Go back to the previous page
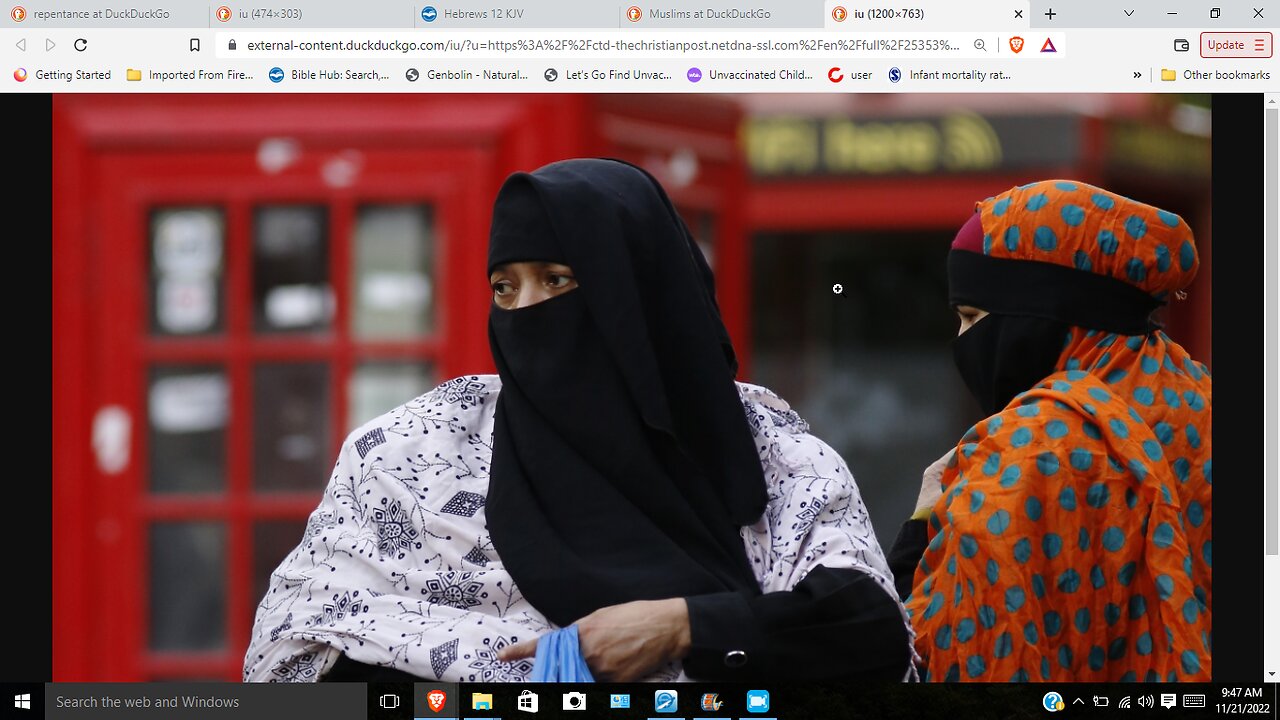 21,45
